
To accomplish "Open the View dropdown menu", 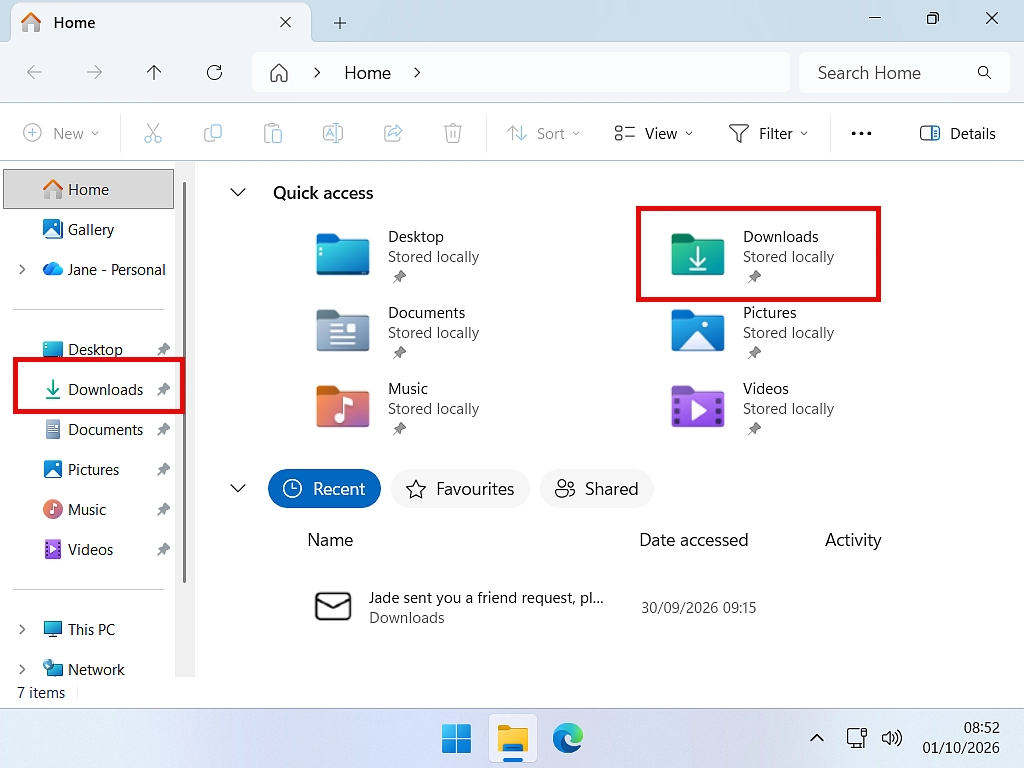I will pyautogui.click(x=653, y=133).
